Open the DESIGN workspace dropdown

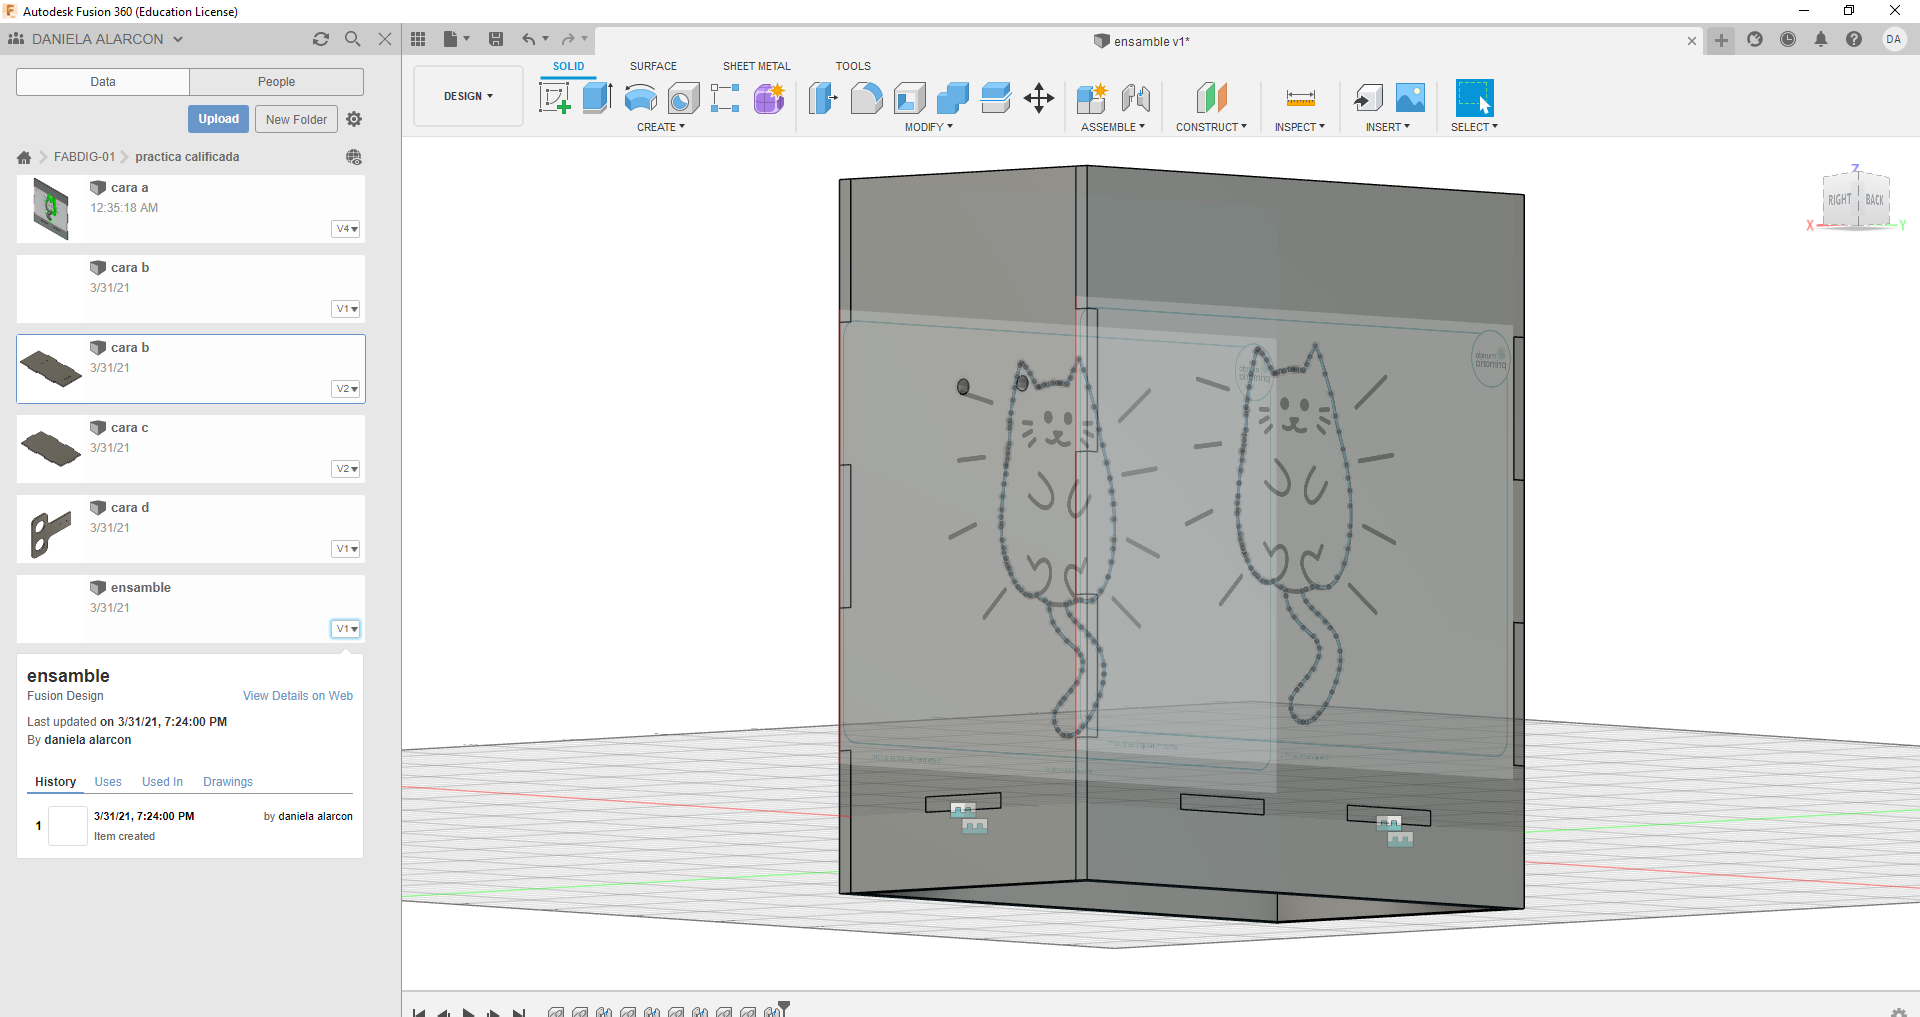[x=468, y=96]
